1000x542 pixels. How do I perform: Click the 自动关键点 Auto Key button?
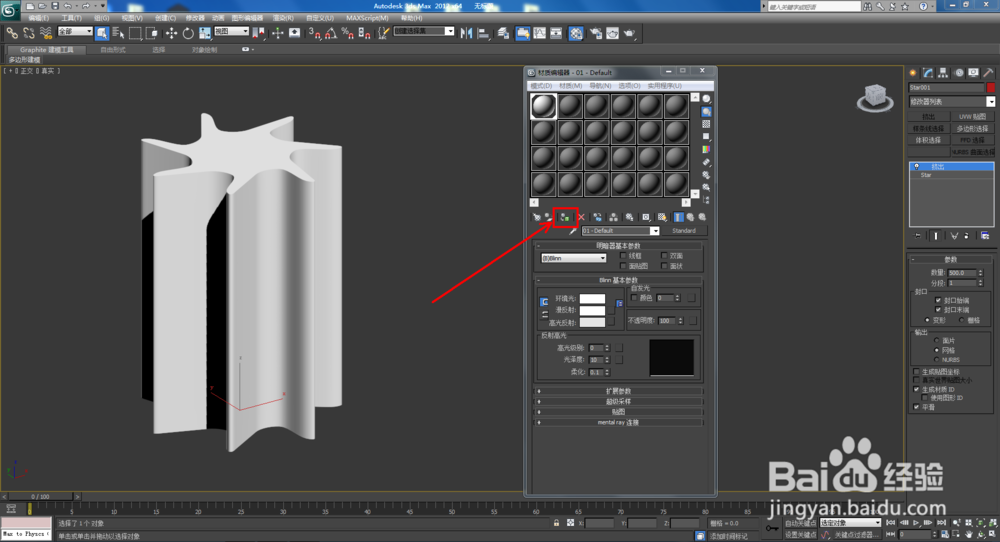(800, 523)
